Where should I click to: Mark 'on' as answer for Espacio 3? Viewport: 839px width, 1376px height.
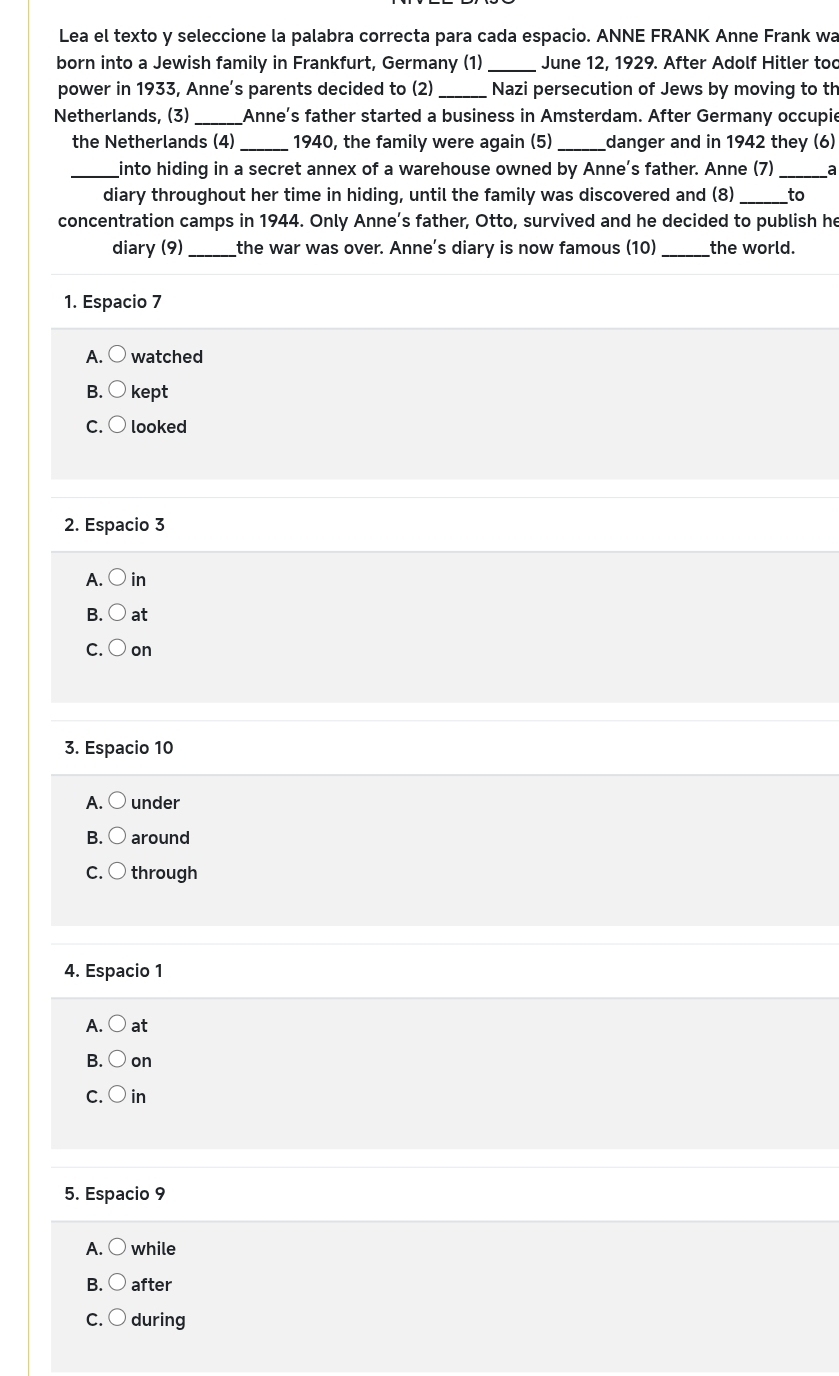[x=118, y=647]
